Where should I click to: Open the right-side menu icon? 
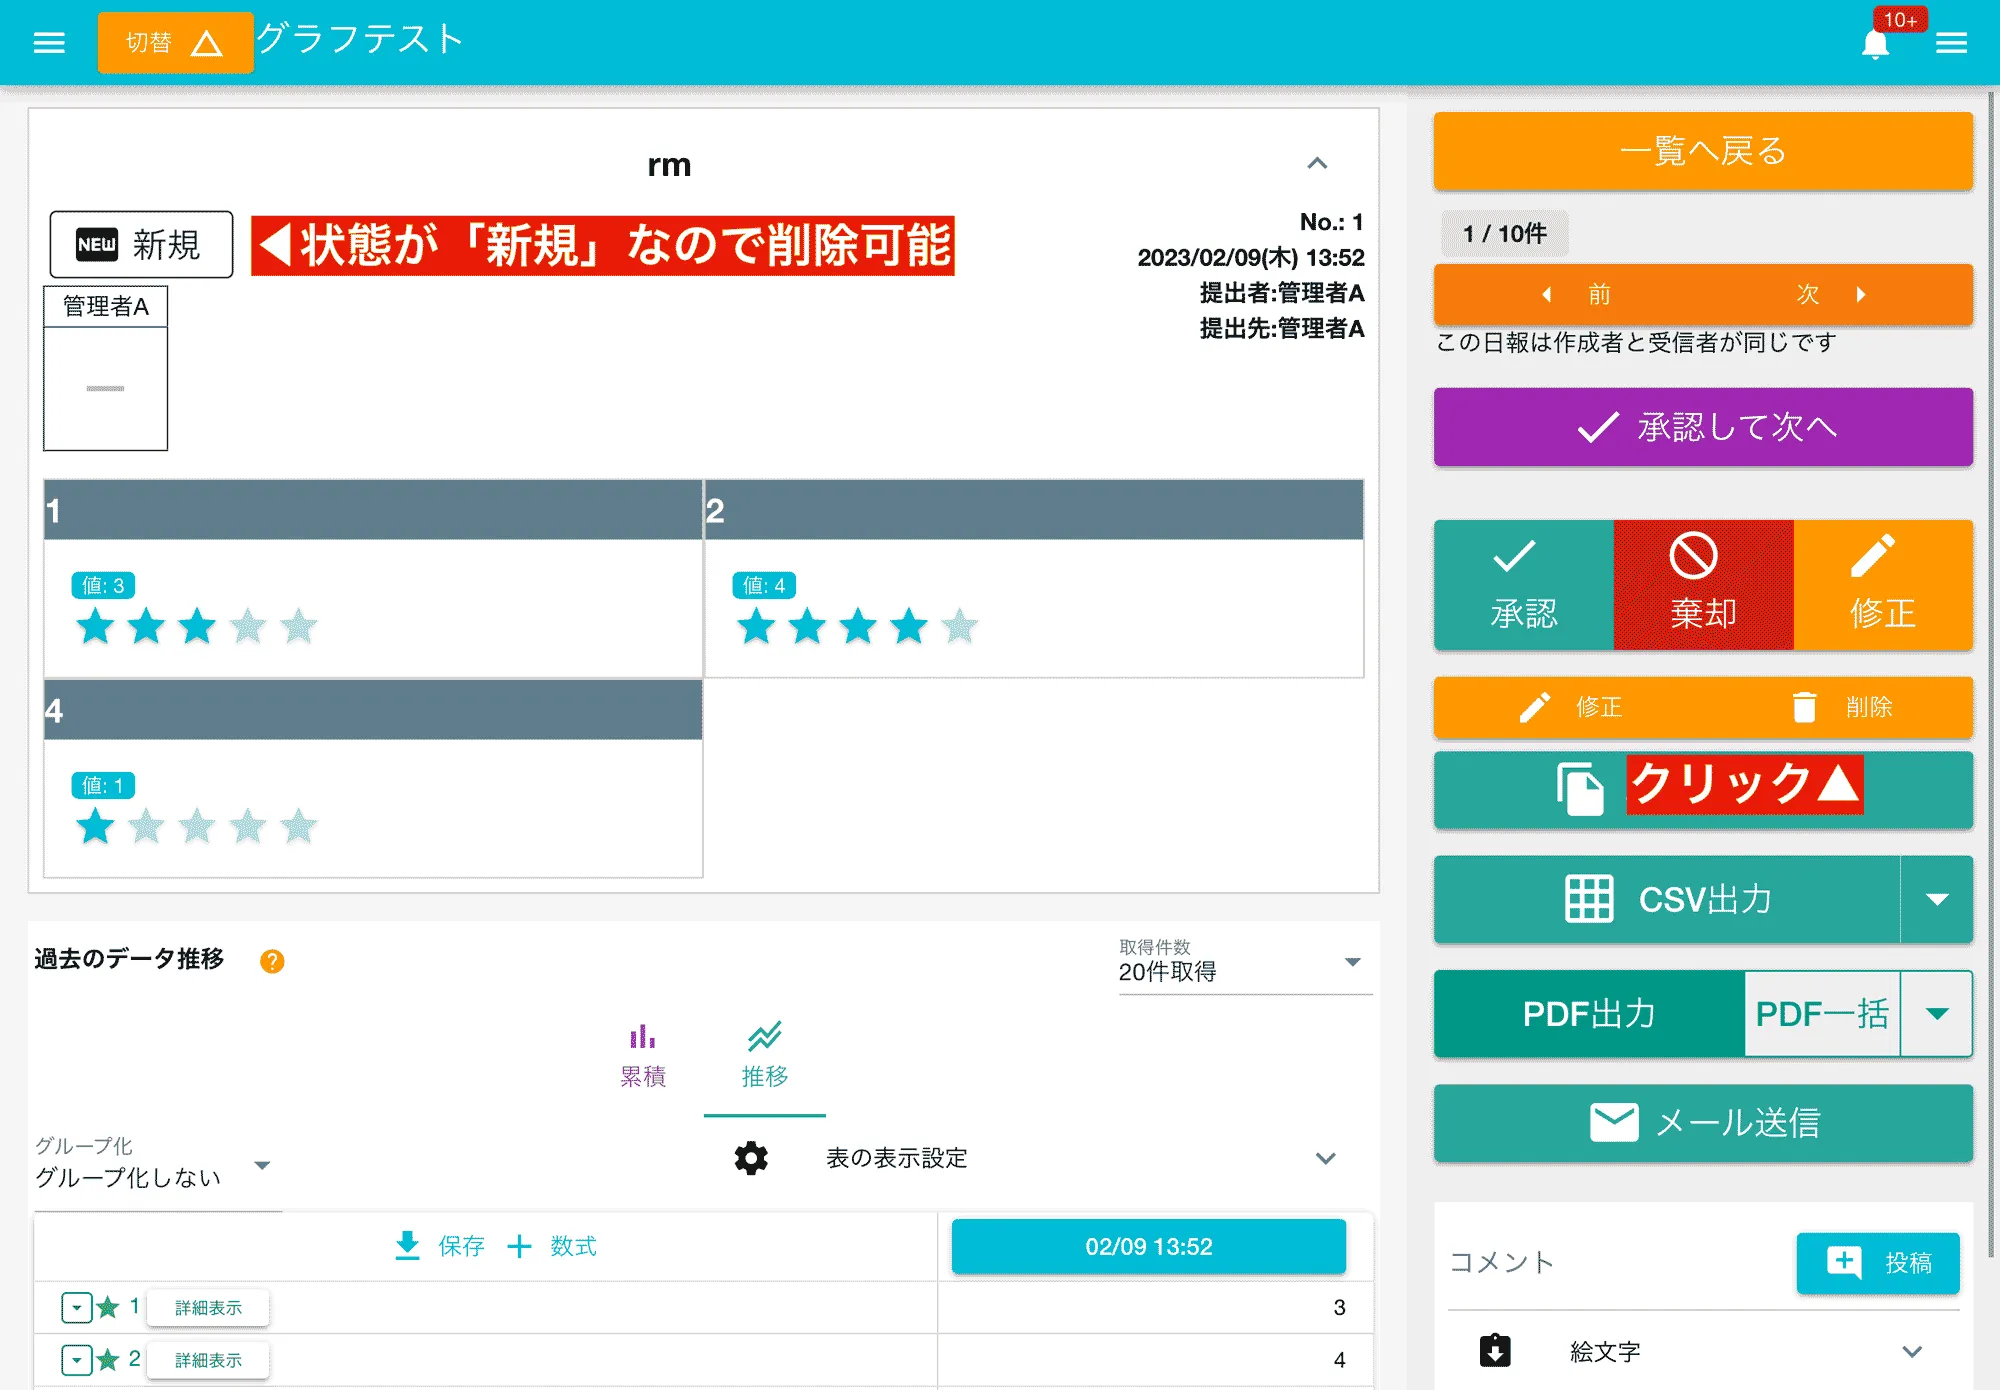pos(1952,42)
